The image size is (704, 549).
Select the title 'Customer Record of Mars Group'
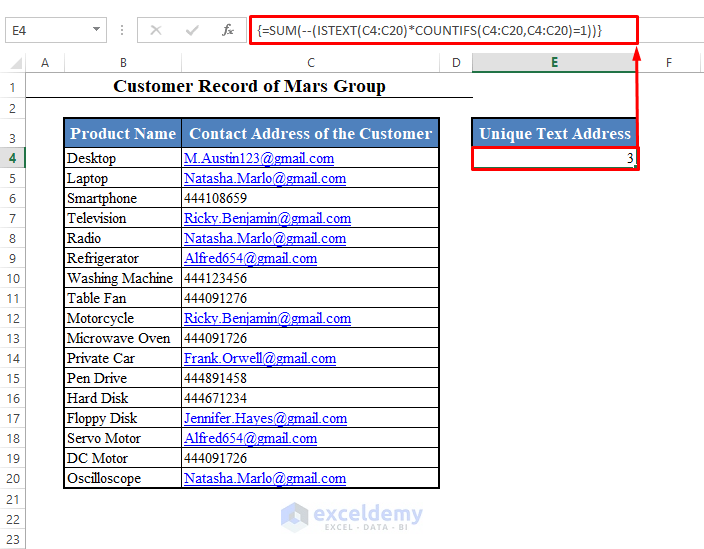(249, 86)
